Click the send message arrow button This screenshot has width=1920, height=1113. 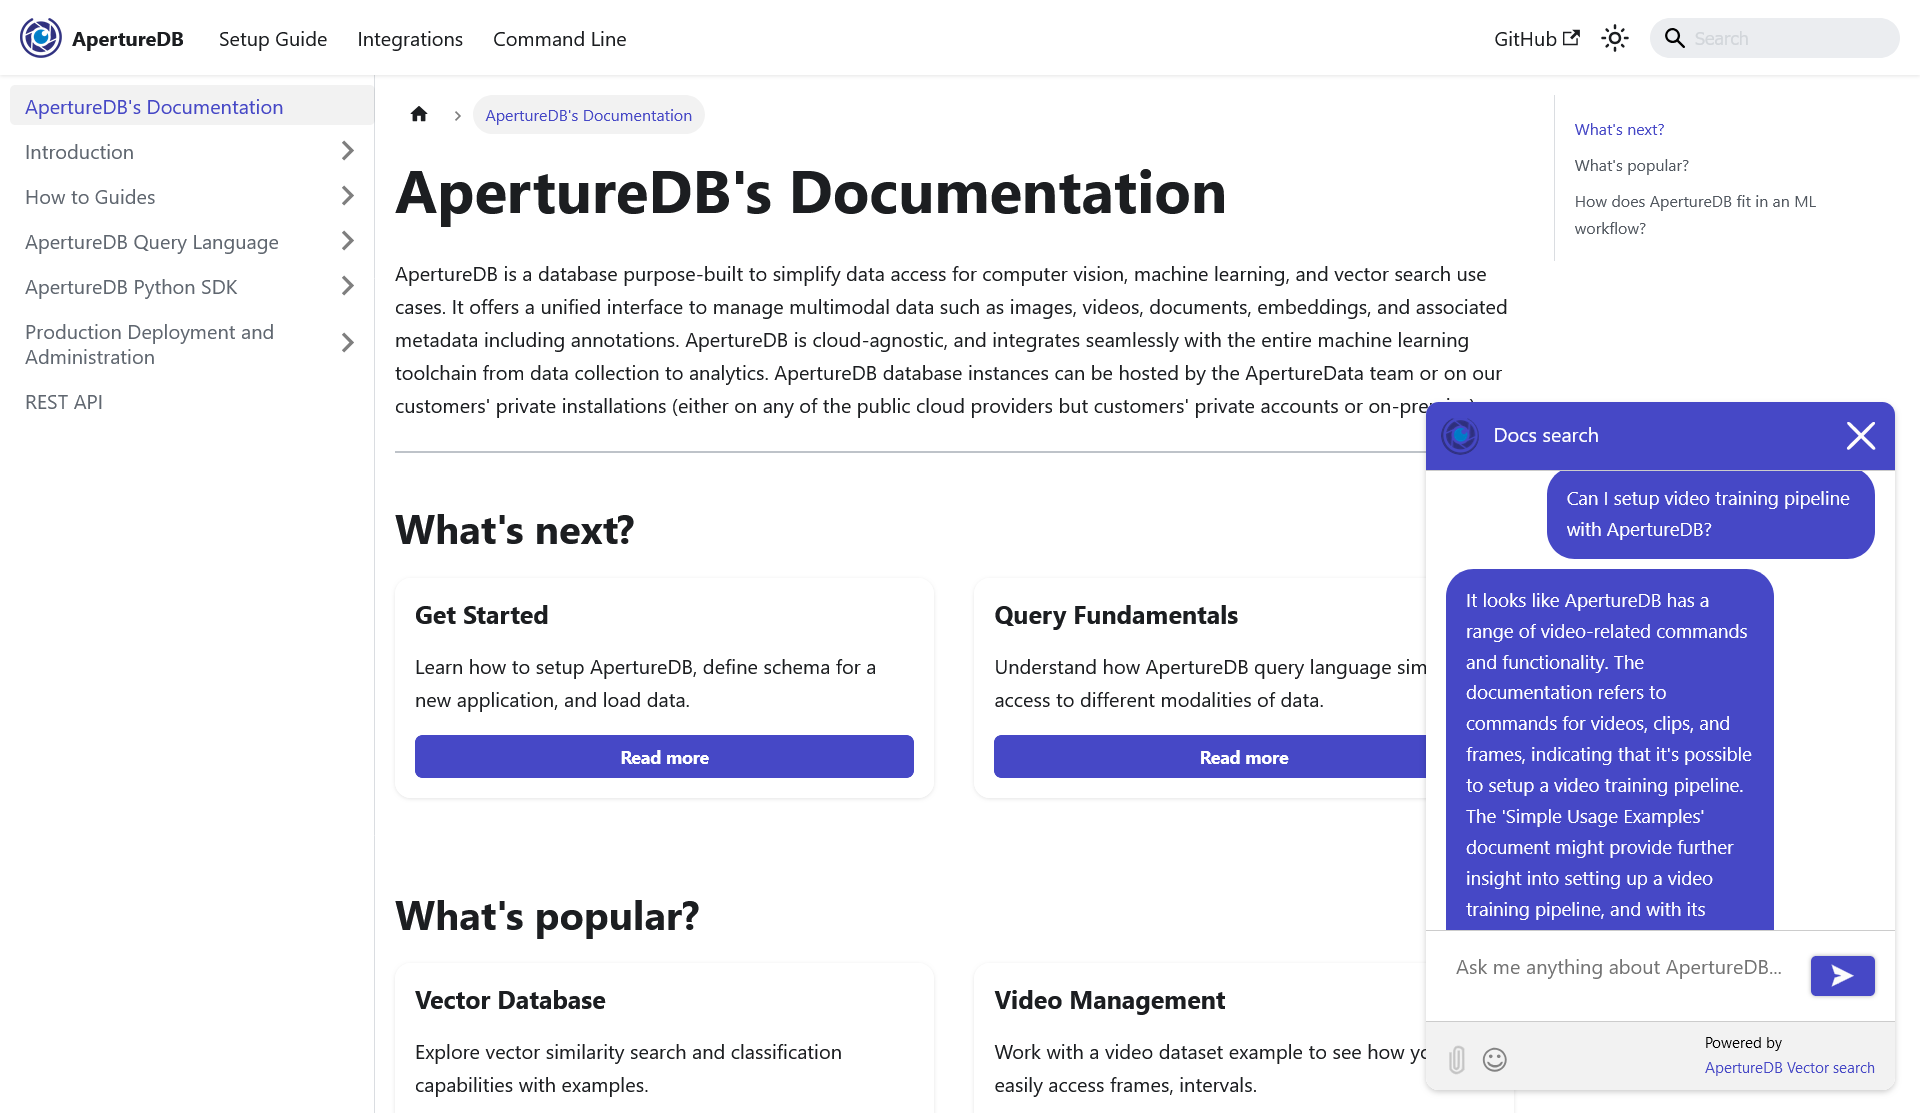tap(1842, 975)
